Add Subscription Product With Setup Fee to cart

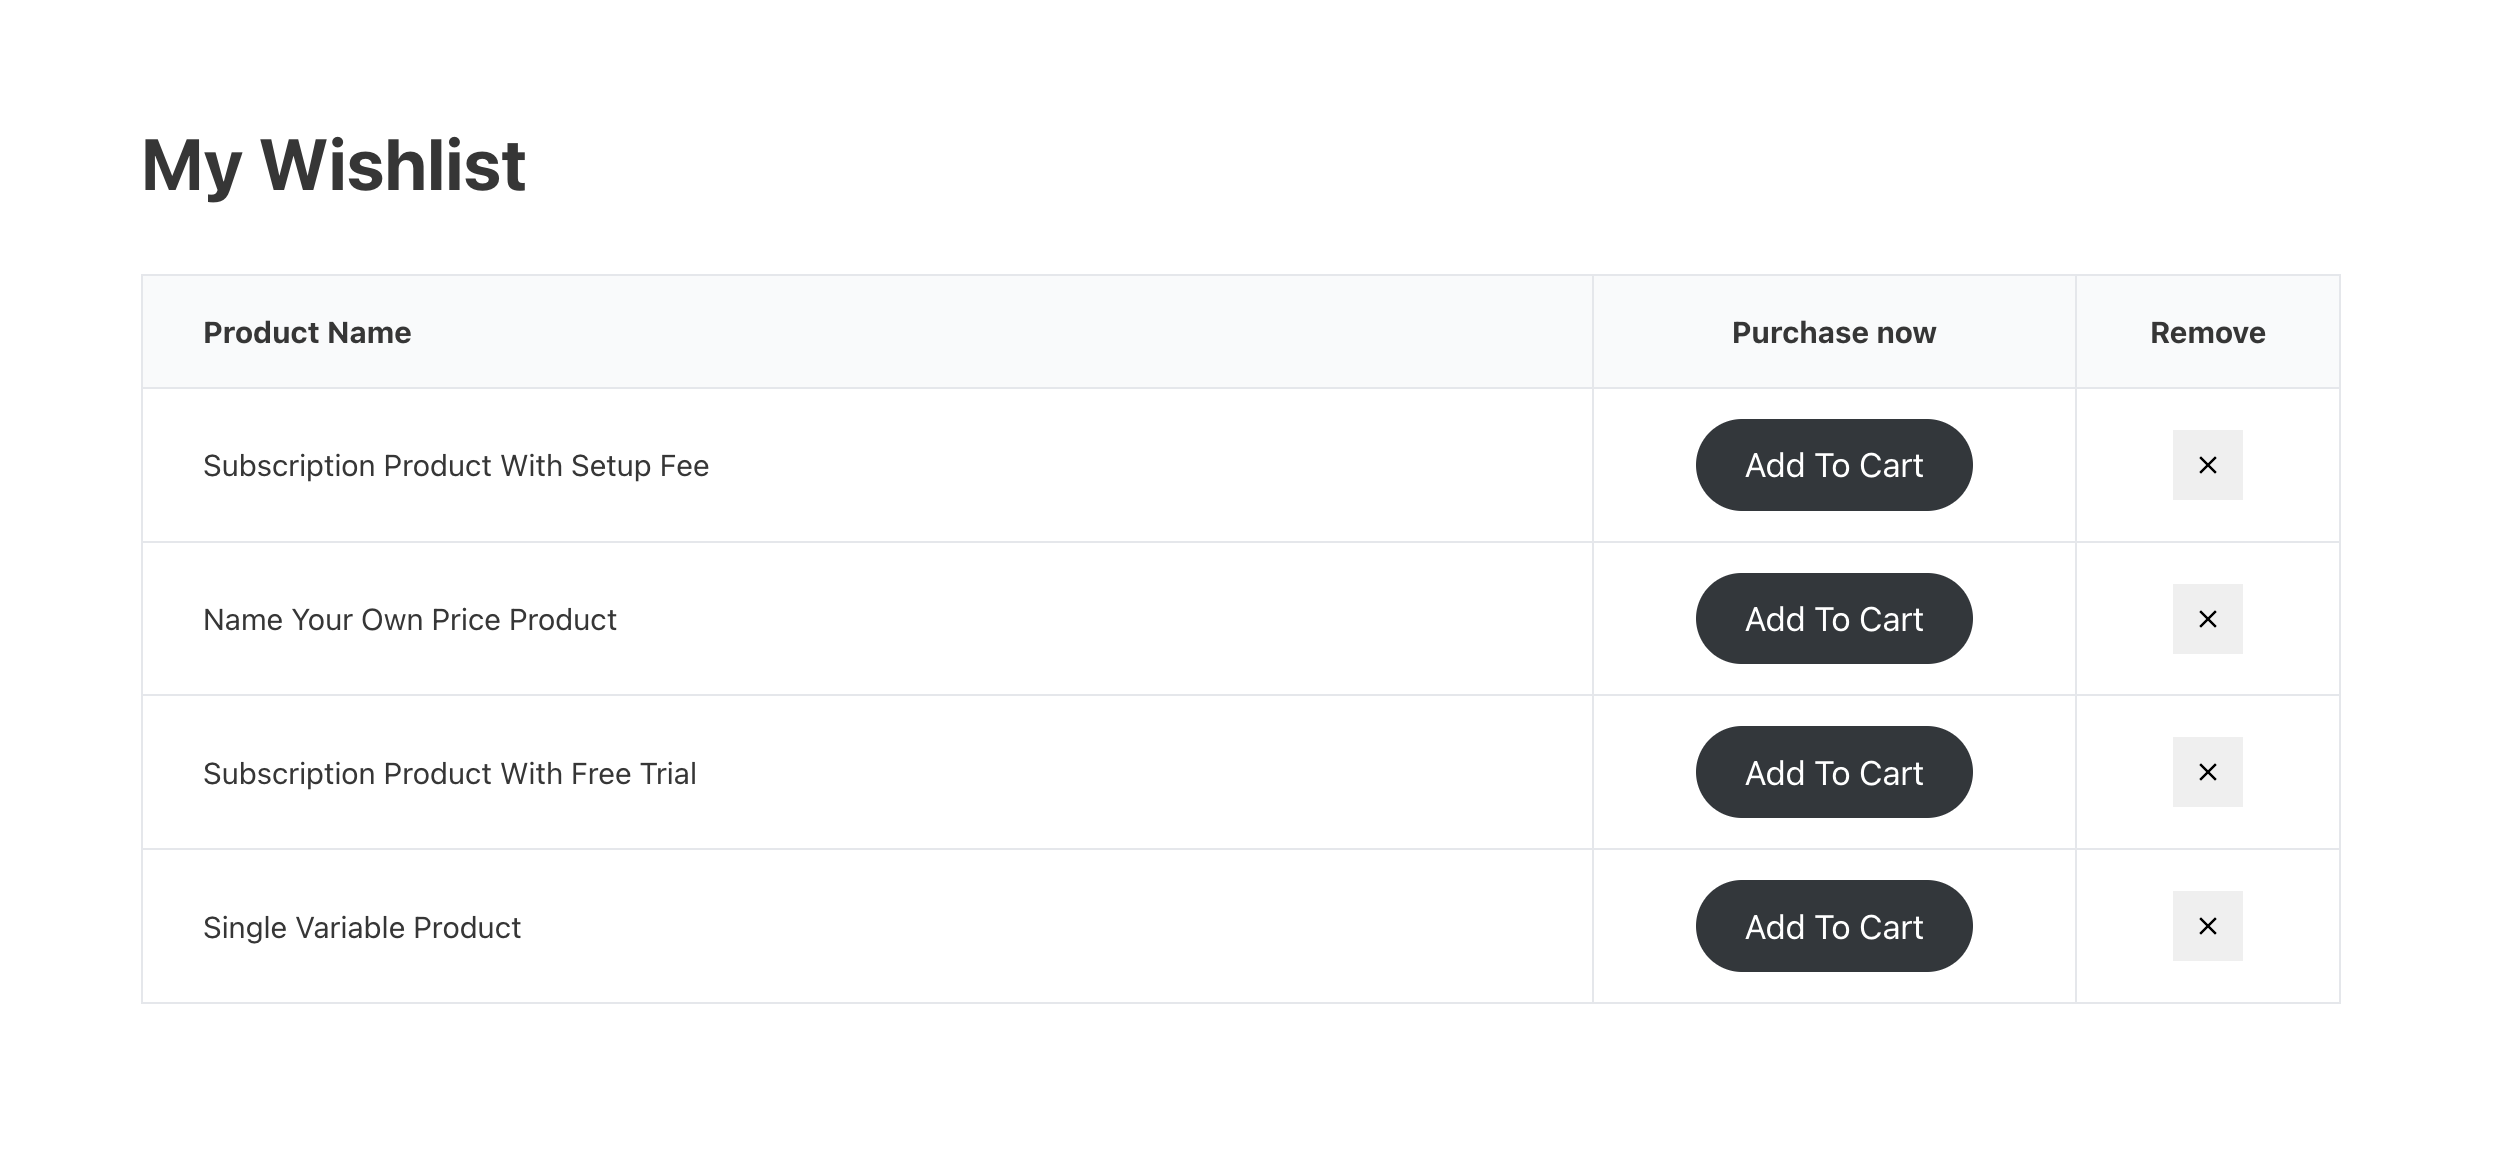pyautogui.click(x=1833, y=465)
